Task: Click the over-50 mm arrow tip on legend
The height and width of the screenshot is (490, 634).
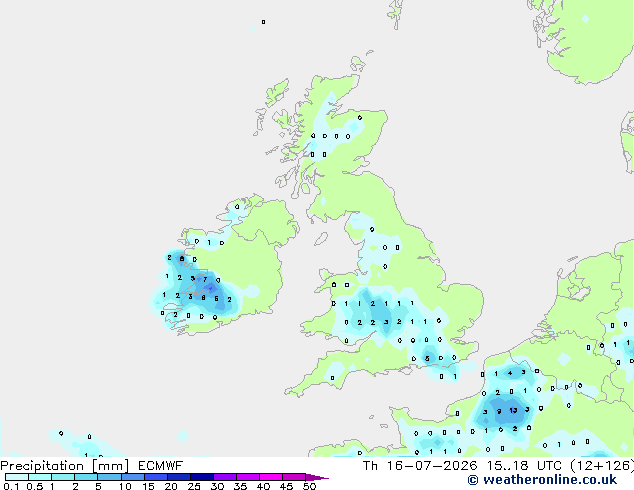Action: (x=317, y=477)
